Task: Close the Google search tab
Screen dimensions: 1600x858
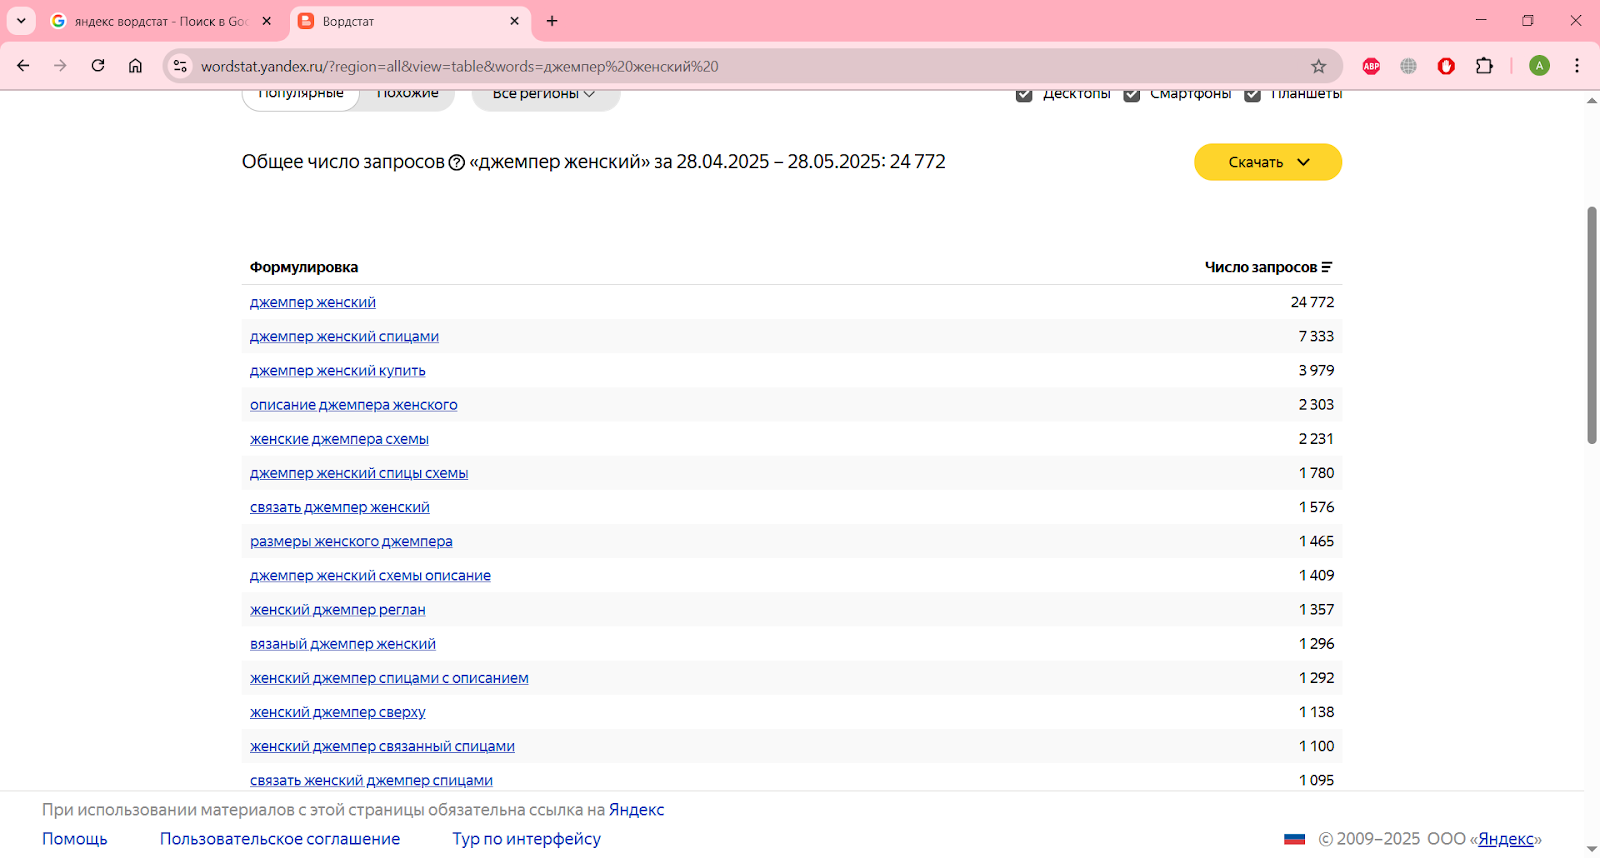Action: (x=267, y=21)
